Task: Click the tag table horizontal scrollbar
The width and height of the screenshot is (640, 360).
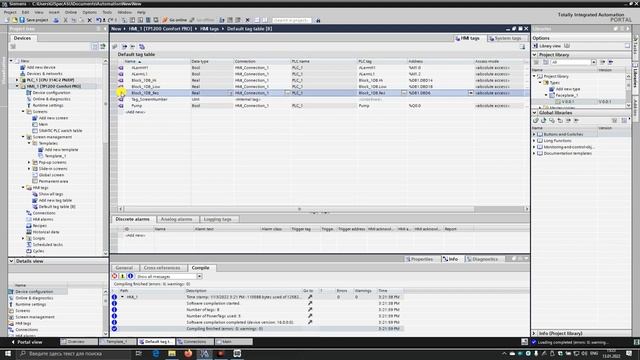Action: click(299, 209)
